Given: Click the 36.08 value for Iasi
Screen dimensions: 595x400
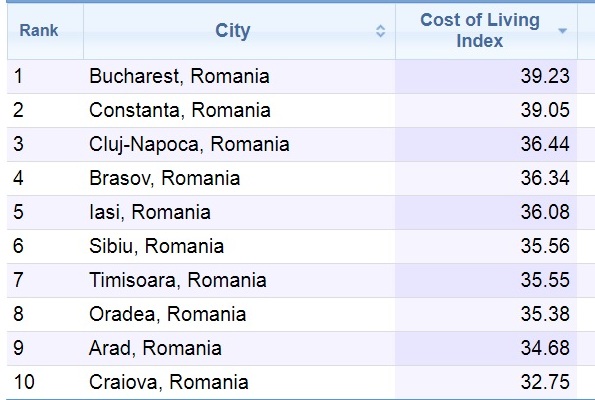Looking at the screenshot, I should pos(545,212).
